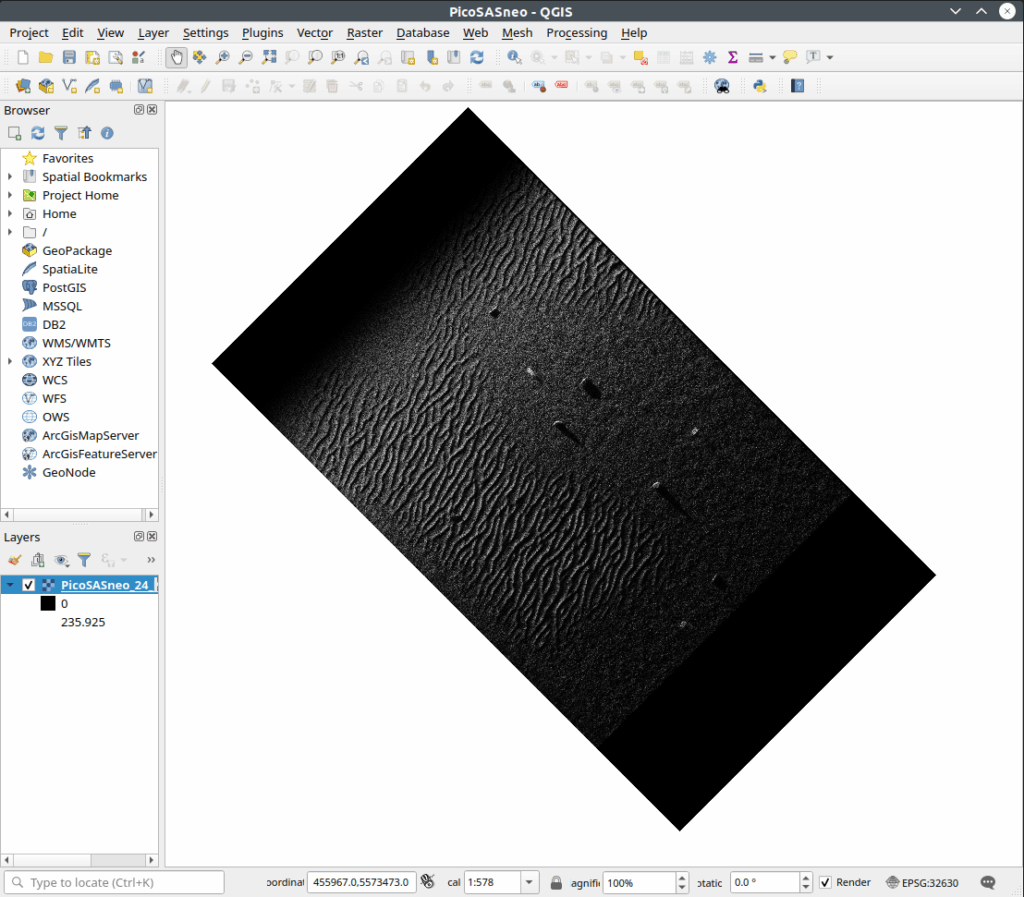Uncheck the PicoSASneo_24 layer visibility checkbox
Image resolution: width=1024 pixels, height=897 pixels.
click(x=29, y=585)
